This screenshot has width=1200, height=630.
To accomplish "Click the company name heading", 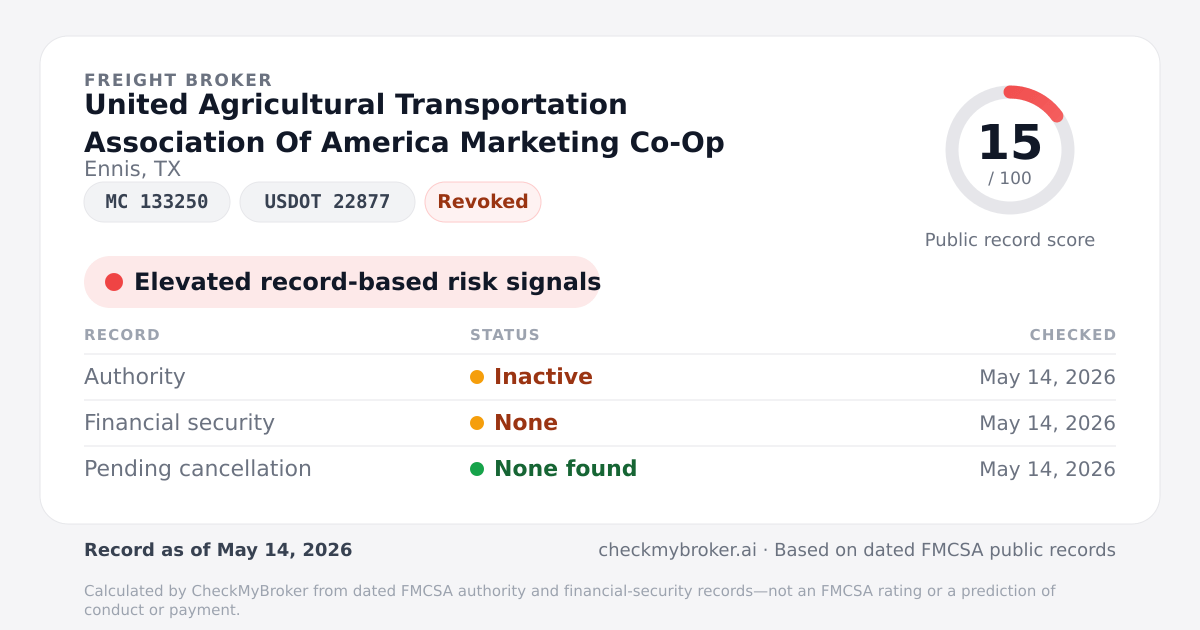I will click(404, 123).
